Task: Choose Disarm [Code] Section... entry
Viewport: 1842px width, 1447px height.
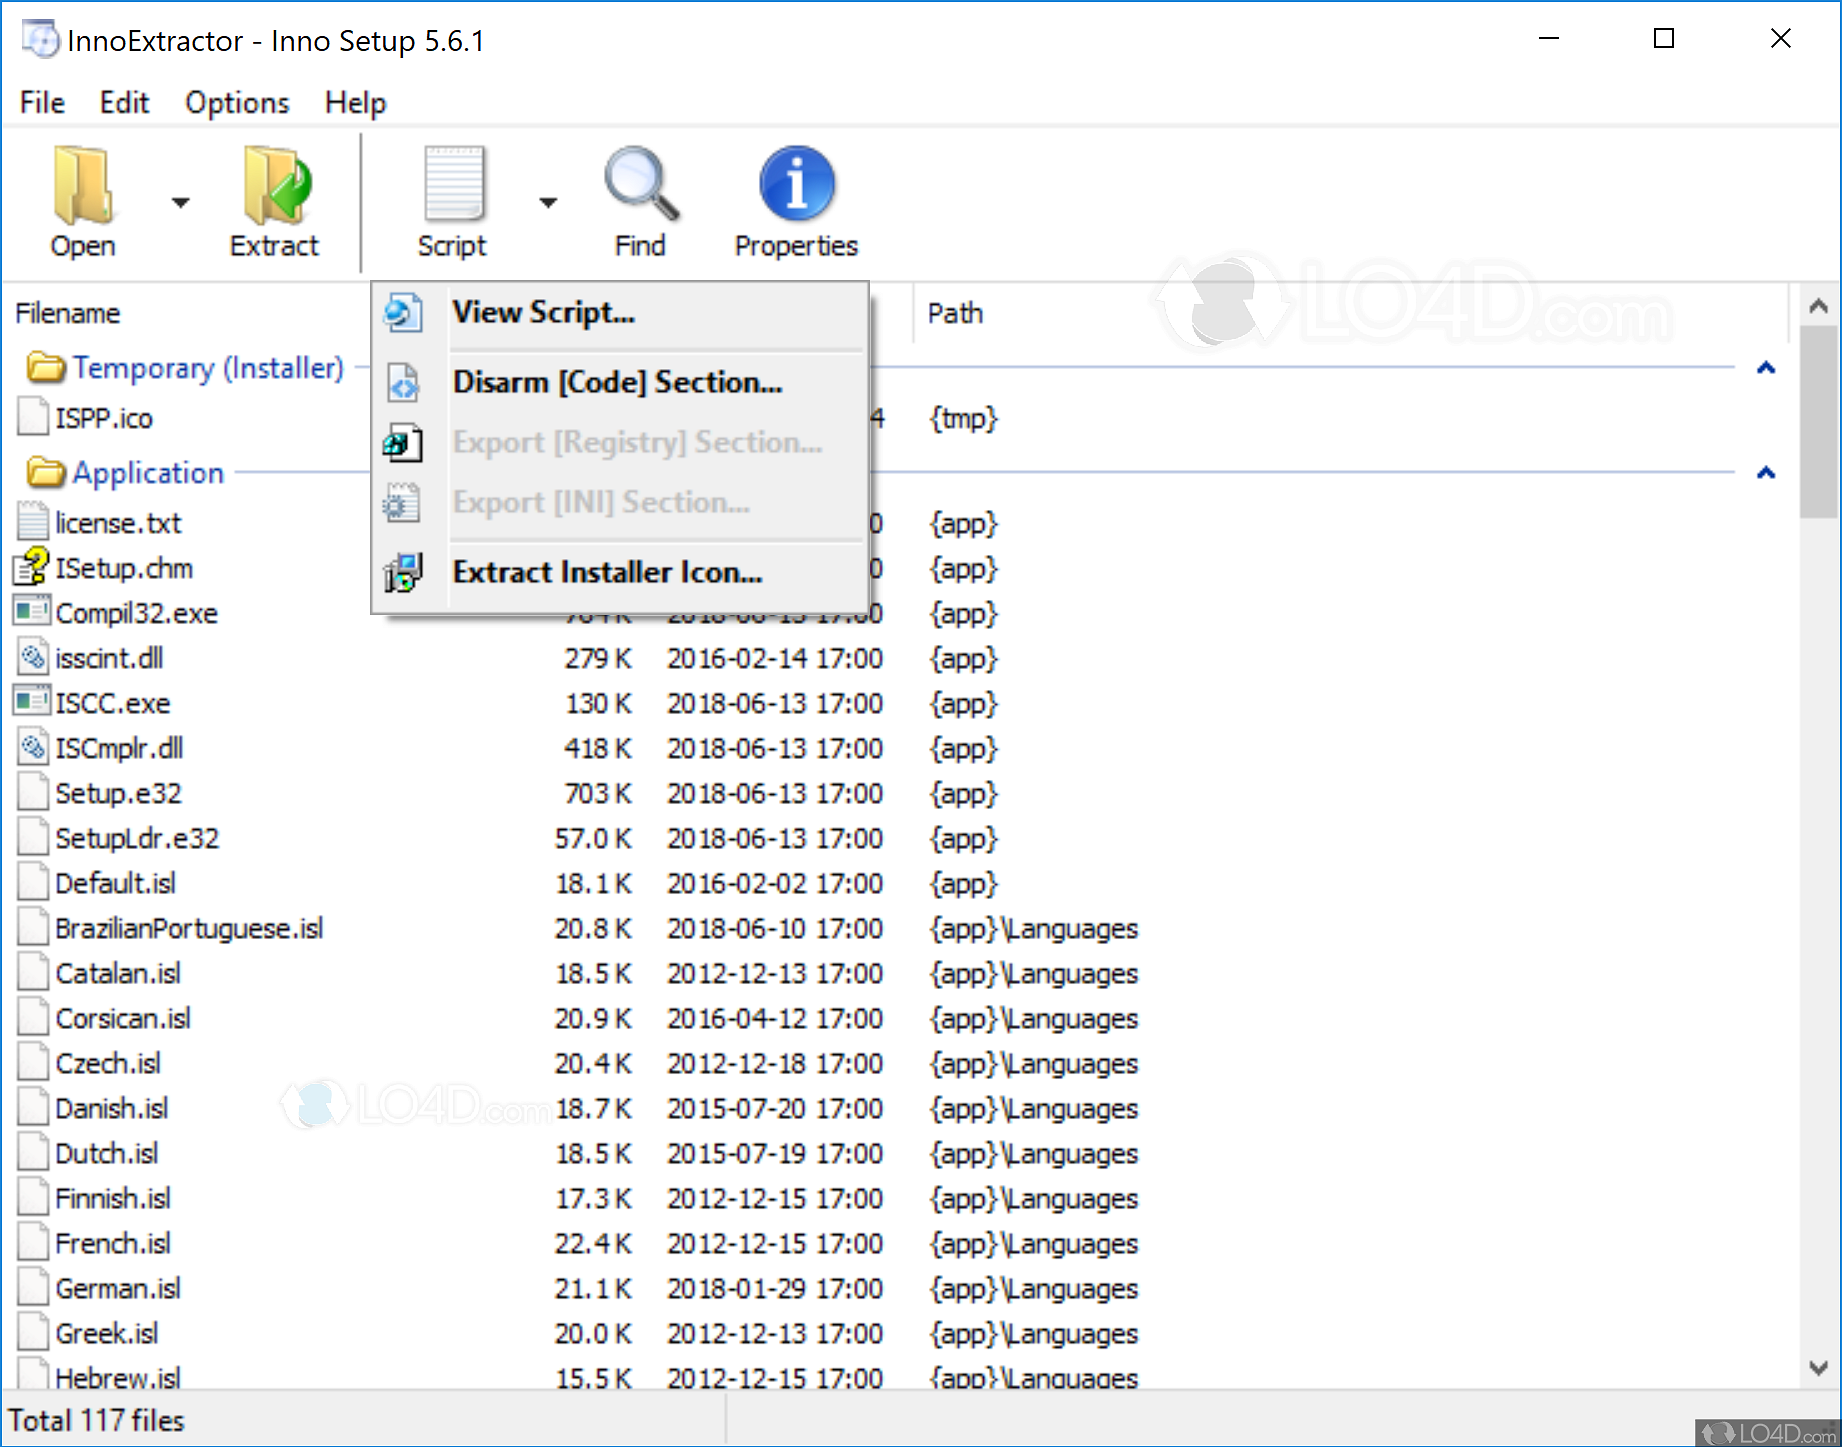Action: [620, 382]
